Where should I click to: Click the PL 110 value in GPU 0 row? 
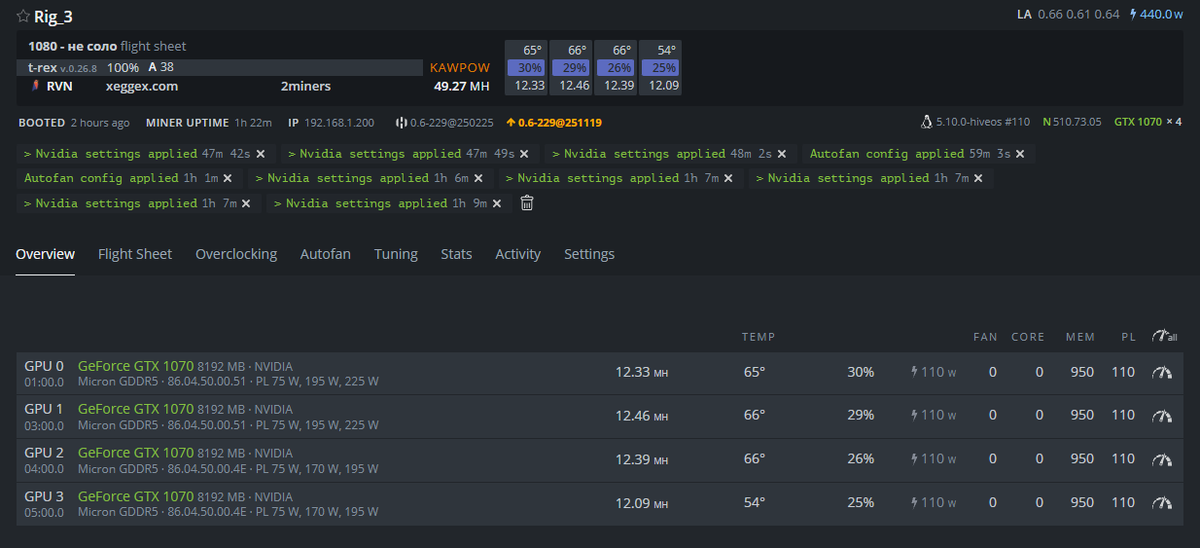(1123, 372)
